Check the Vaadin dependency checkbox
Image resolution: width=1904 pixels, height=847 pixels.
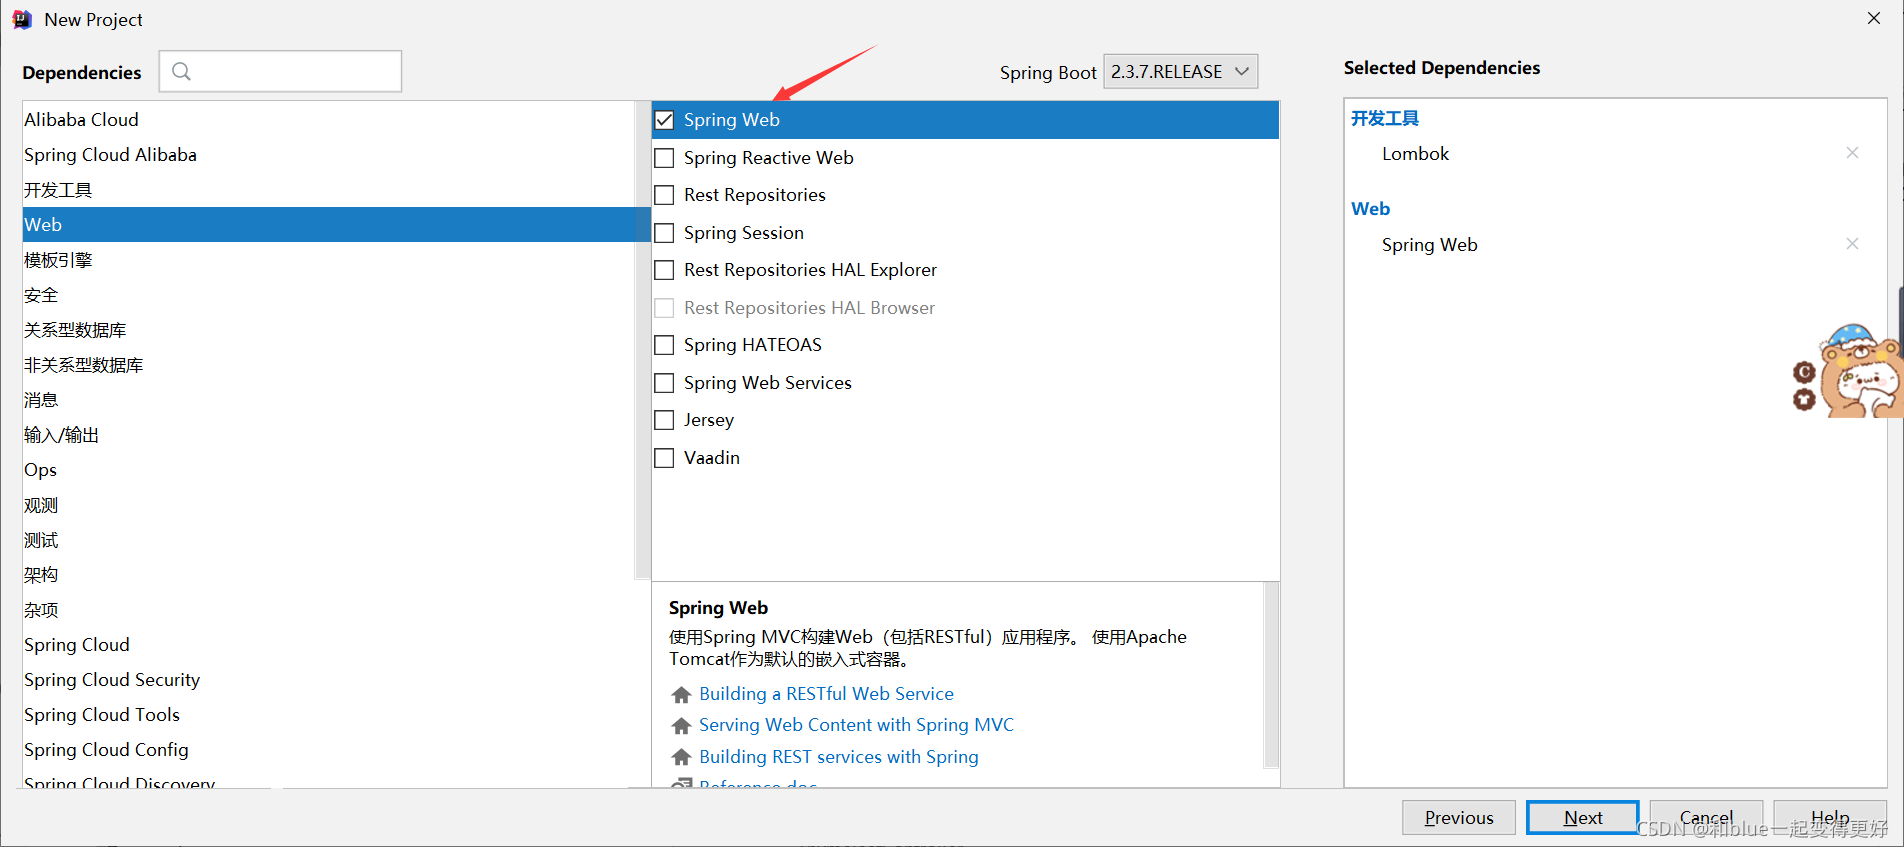(664, 458)
